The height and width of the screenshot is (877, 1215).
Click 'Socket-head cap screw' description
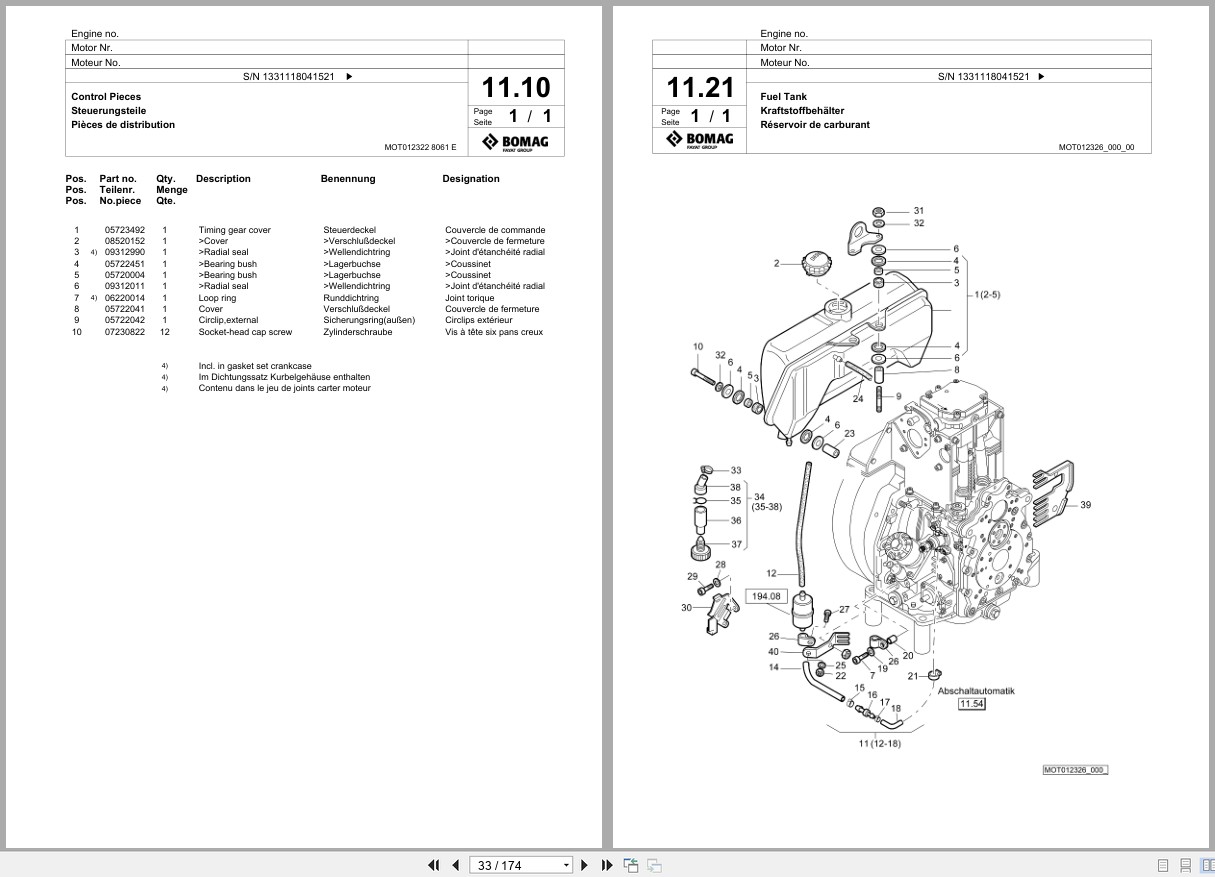[x=245, y=332]
